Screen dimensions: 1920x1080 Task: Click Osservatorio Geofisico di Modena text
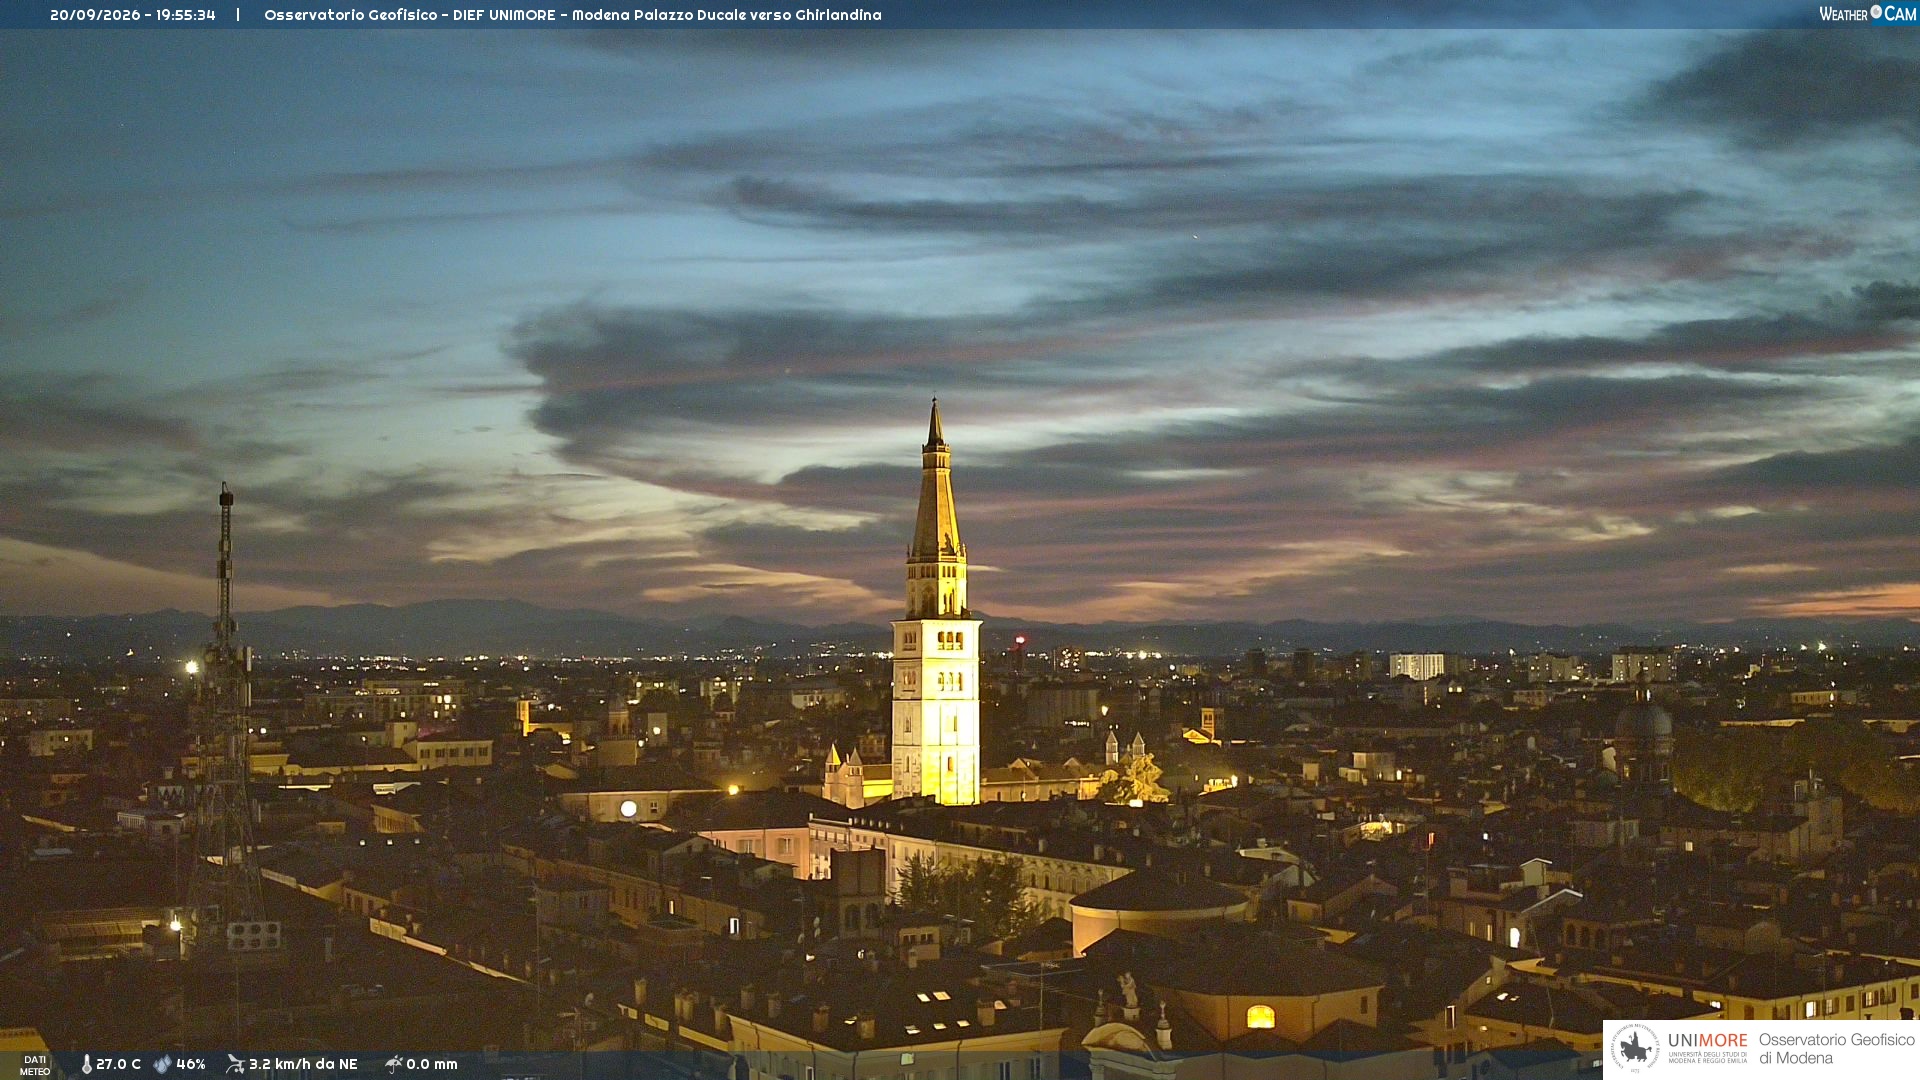pyautogui.click(x=1836, y=1048)
